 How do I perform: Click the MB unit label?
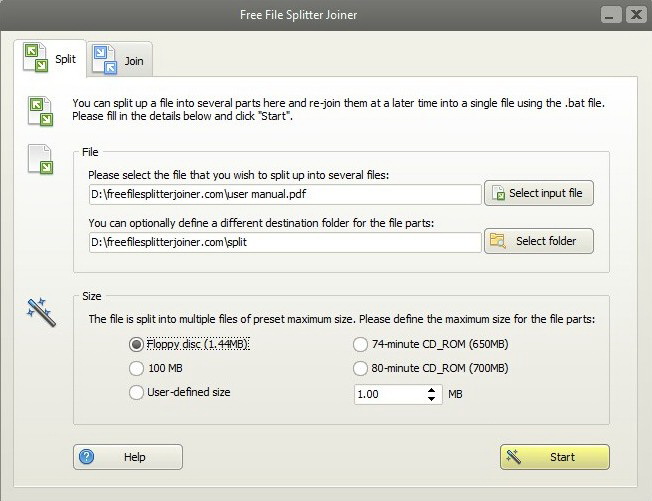455,394
